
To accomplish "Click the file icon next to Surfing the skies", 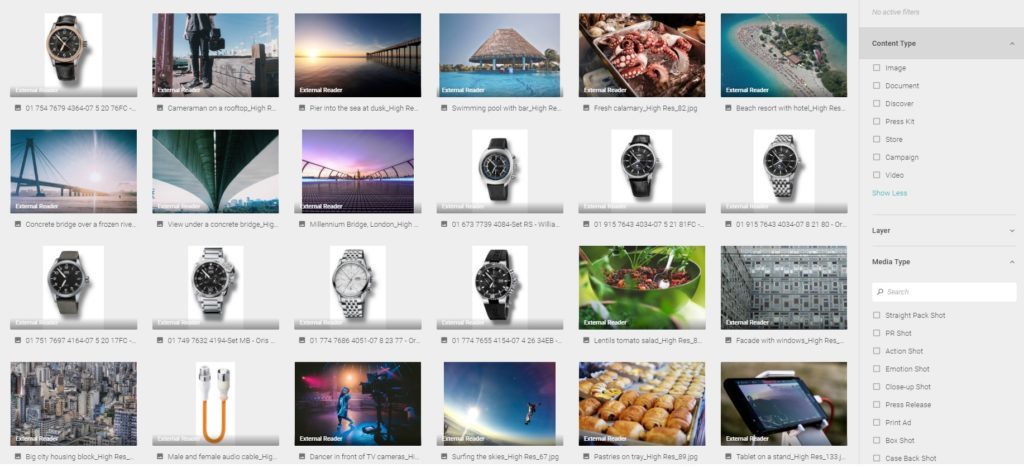I will [444, 457].
